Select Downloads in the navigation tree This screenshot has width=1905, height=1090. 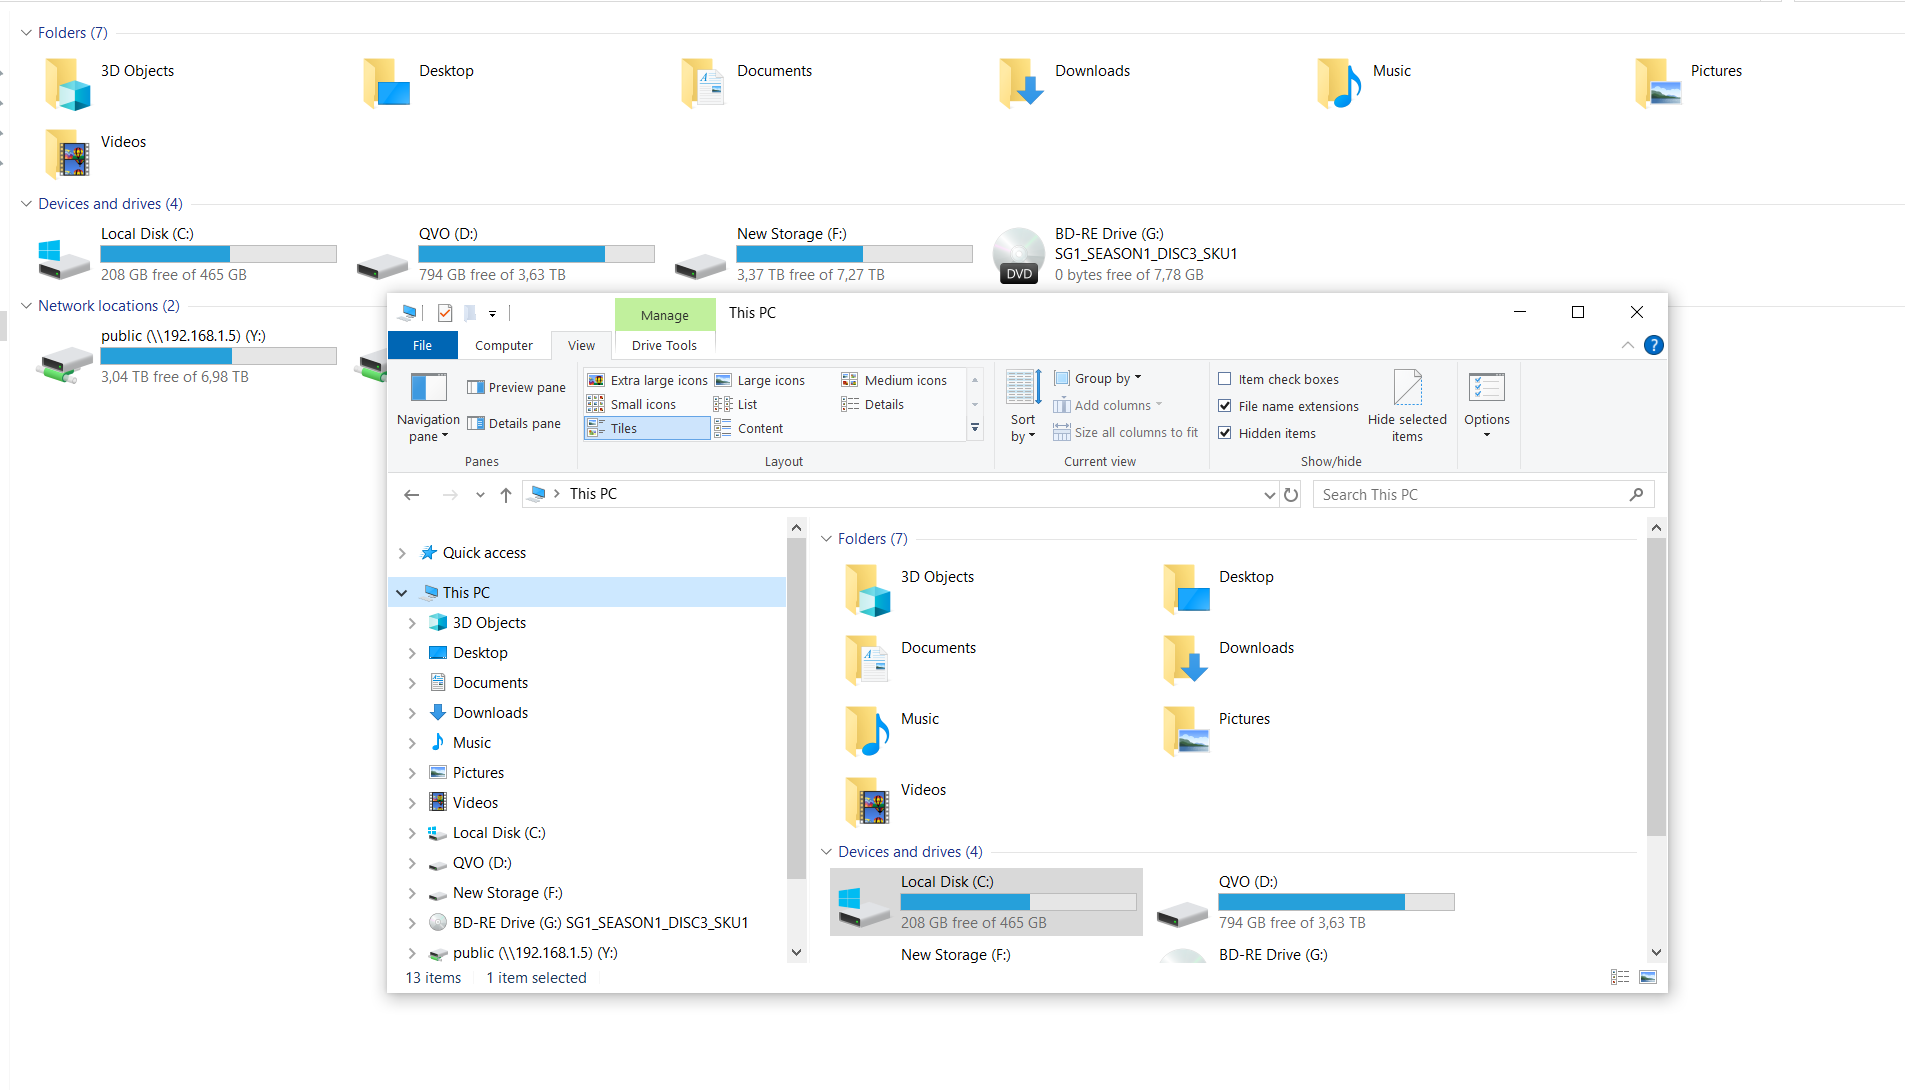coord(490,713)
